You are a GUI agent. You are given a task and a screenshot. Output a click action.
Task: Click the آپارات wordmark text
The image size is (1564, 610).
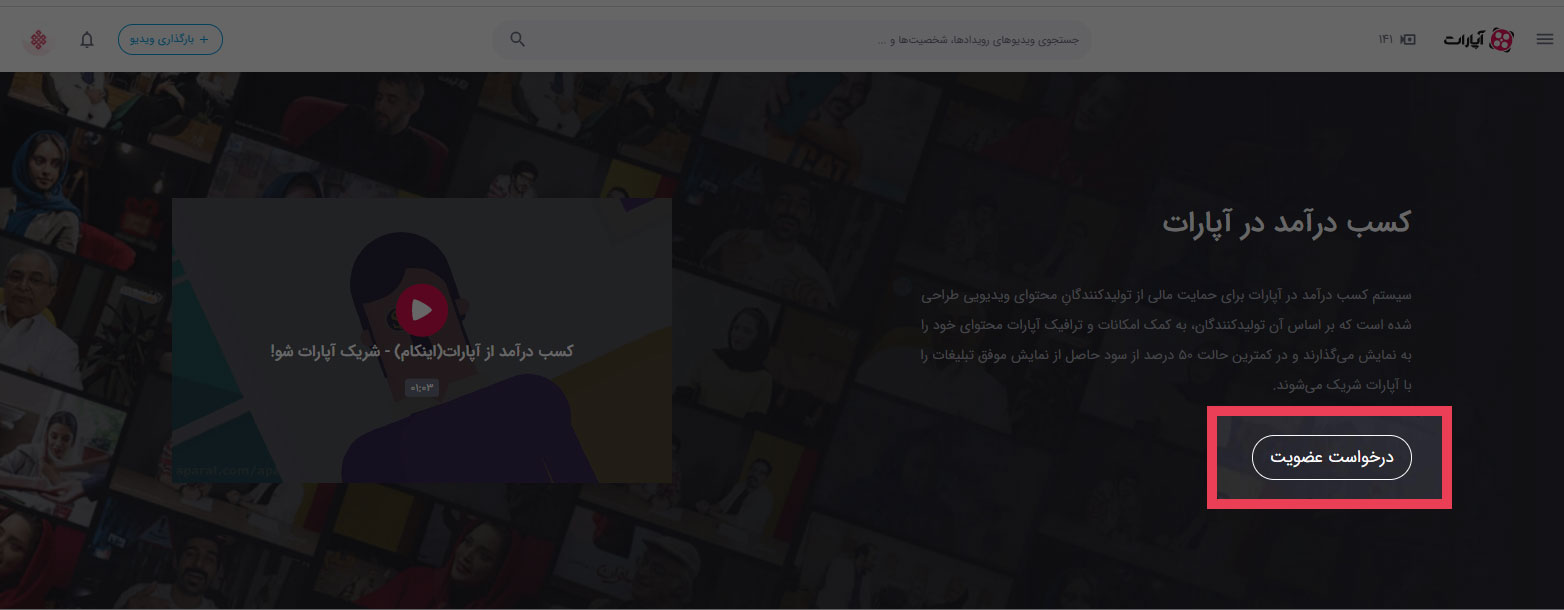1463,40
